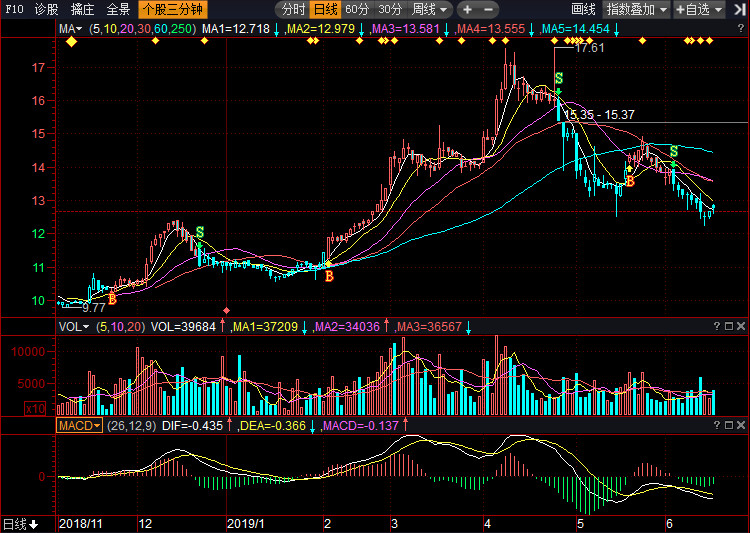750x533 pixels.
Task: Click the red B buy marker
Action: 329,276
